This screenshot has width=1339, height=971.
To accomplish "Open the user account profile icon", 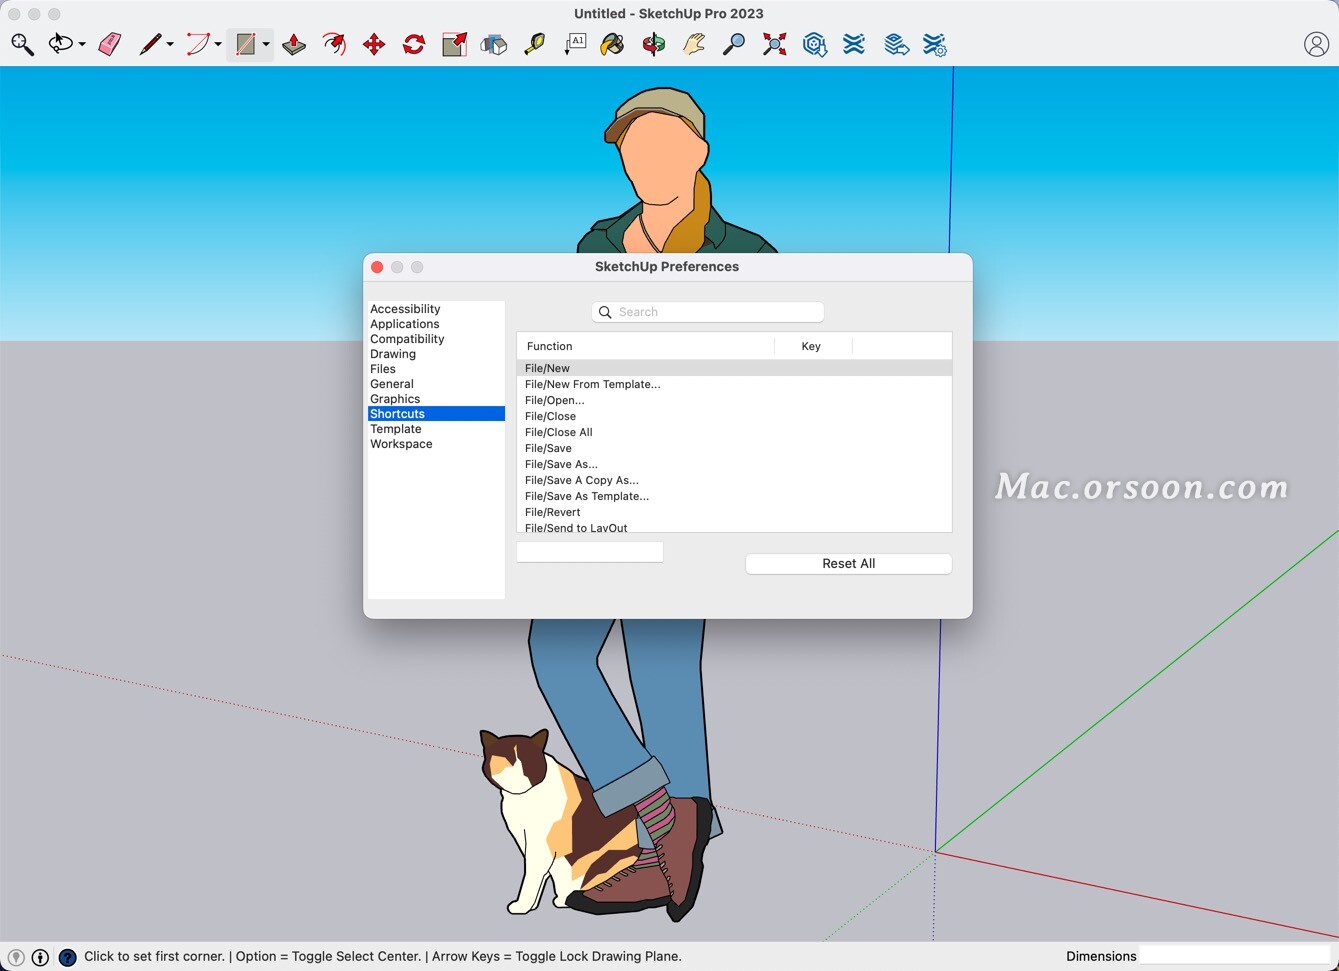I will (x=1316, y=44).
